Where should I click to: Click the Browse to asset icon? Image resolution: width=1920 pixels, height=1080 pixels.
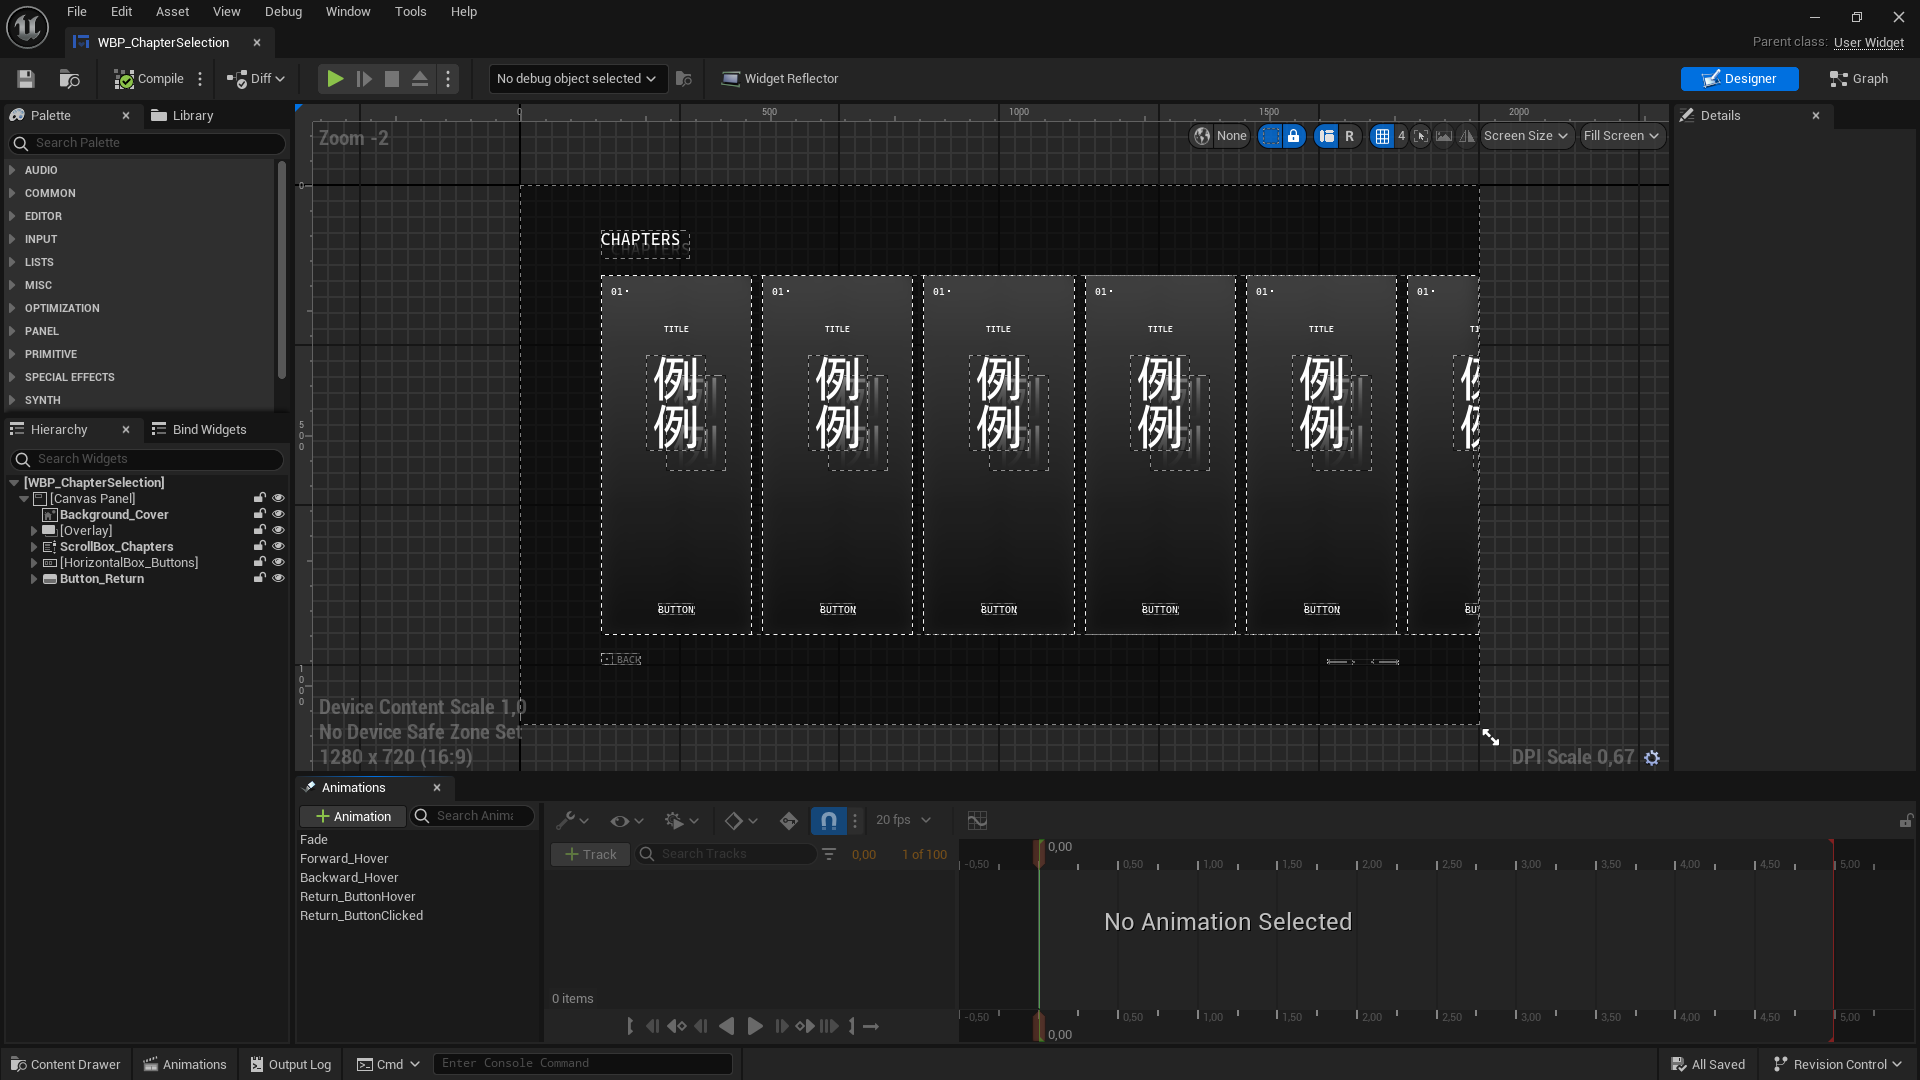[x=69, y=79]
